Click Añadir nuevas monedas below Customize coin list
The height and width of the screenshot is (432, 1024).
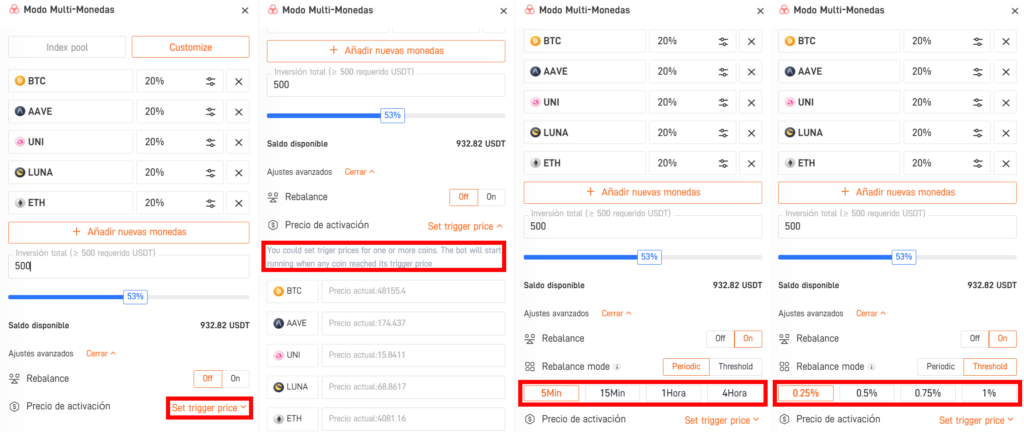(129, 232)
